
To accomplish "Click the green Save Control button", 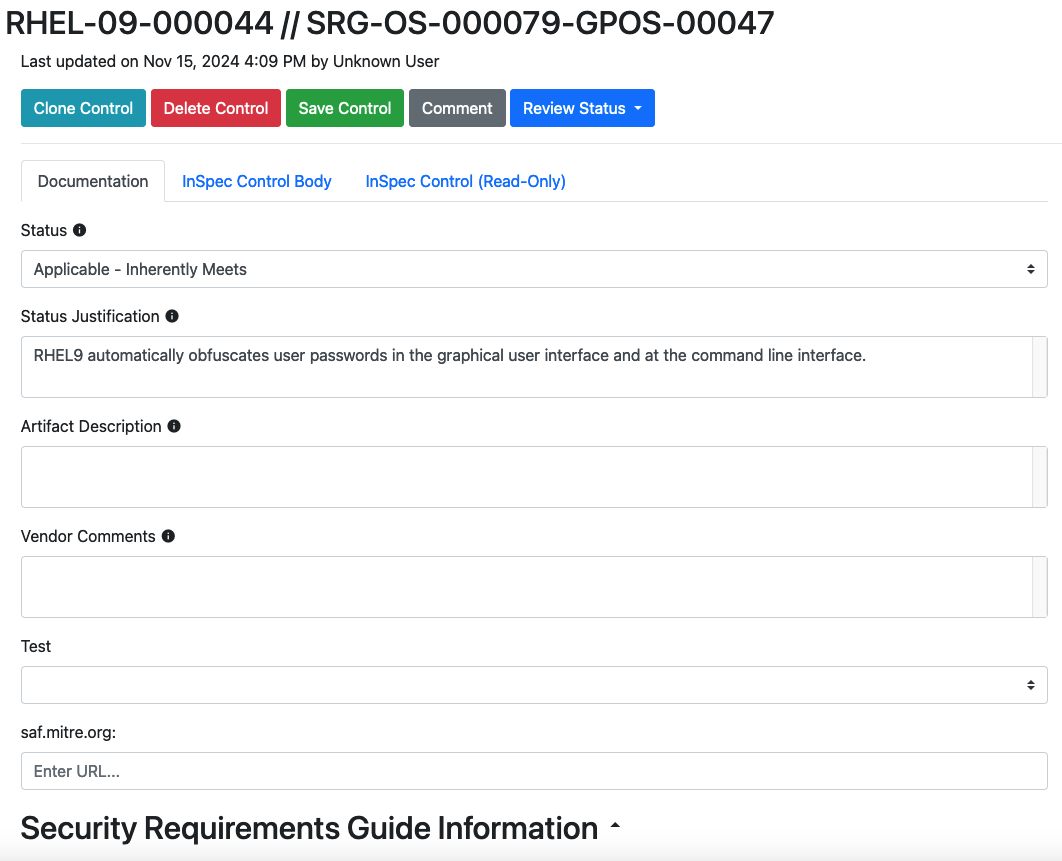I will tap(345, 108).
